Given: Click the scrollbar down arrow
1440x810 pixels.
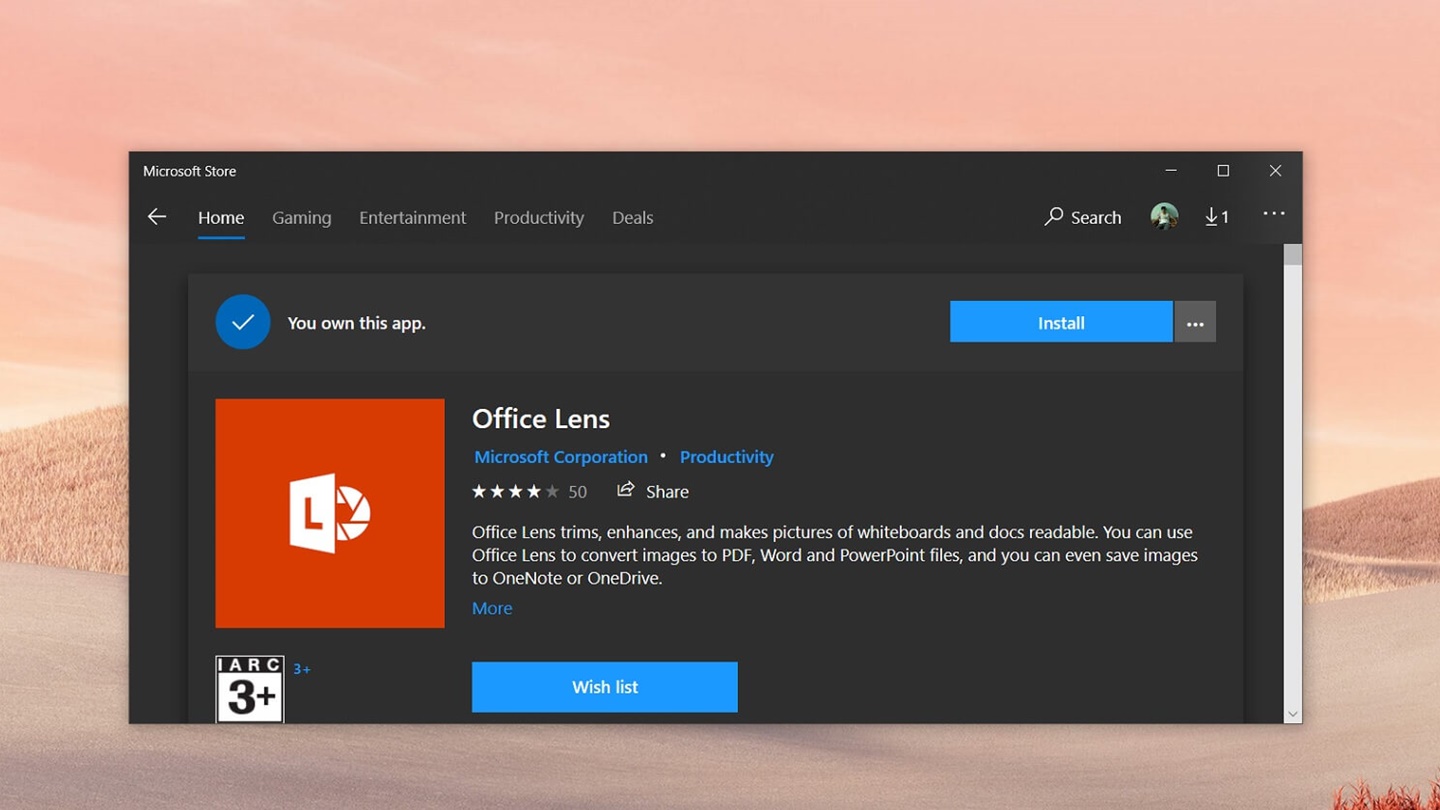Looking at the screenshot, I should [1293, 714].
